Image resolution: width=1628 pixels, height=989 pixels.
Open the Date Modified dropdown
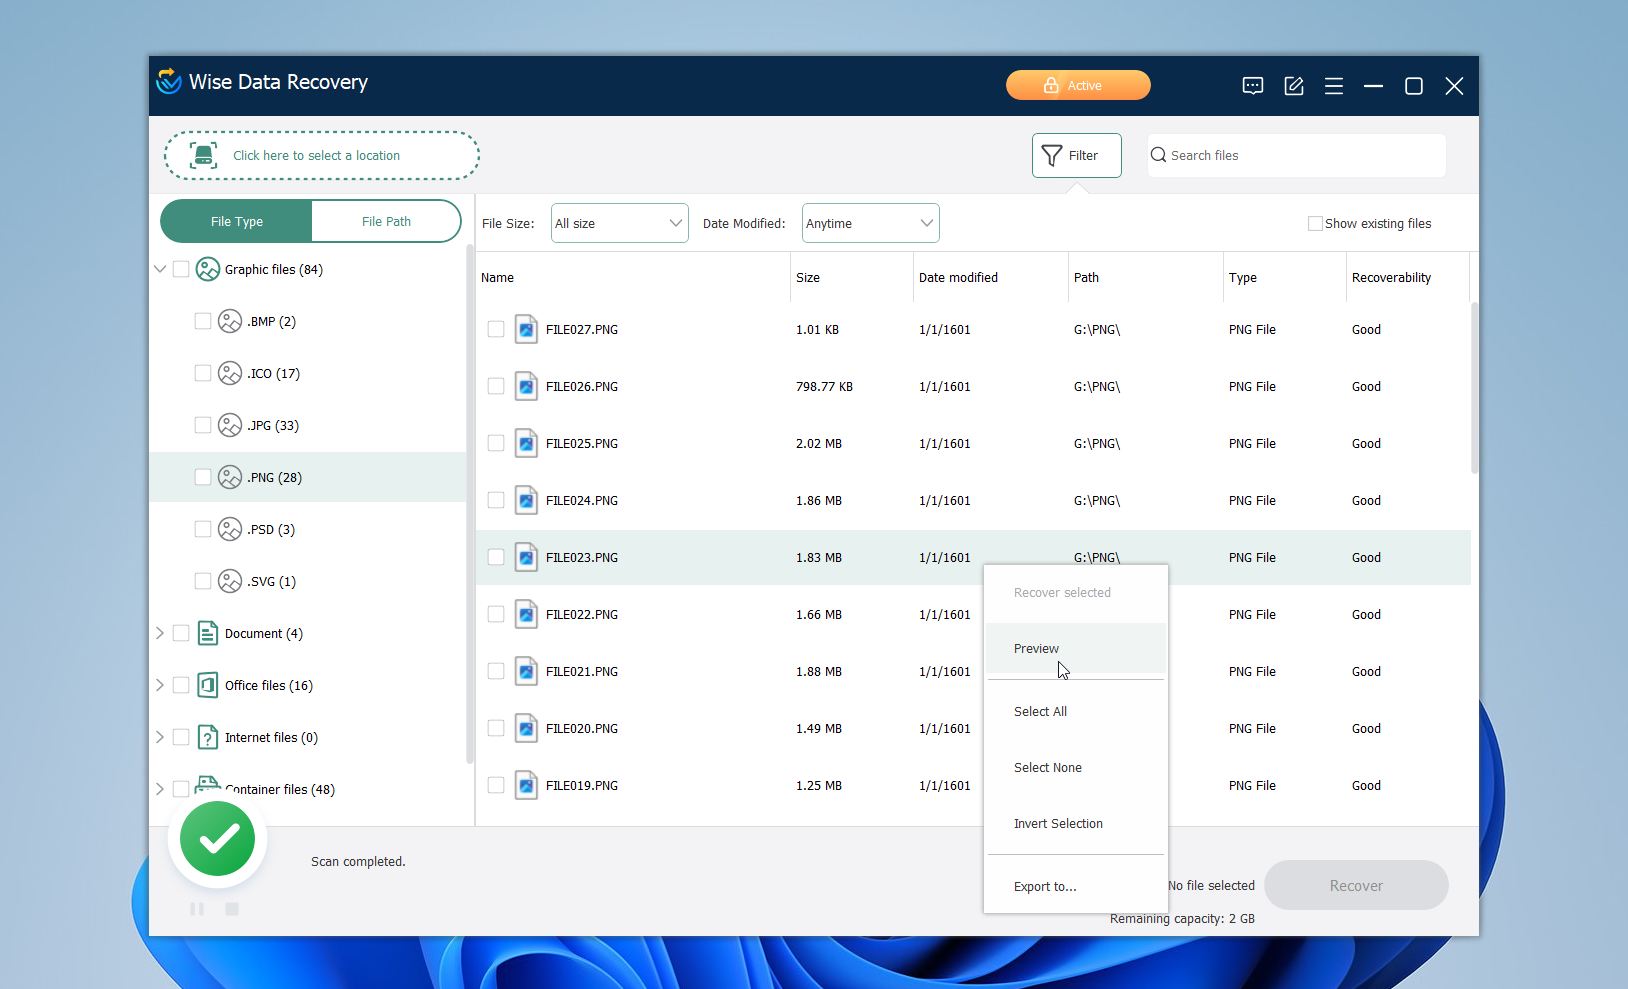click(868, 223)
